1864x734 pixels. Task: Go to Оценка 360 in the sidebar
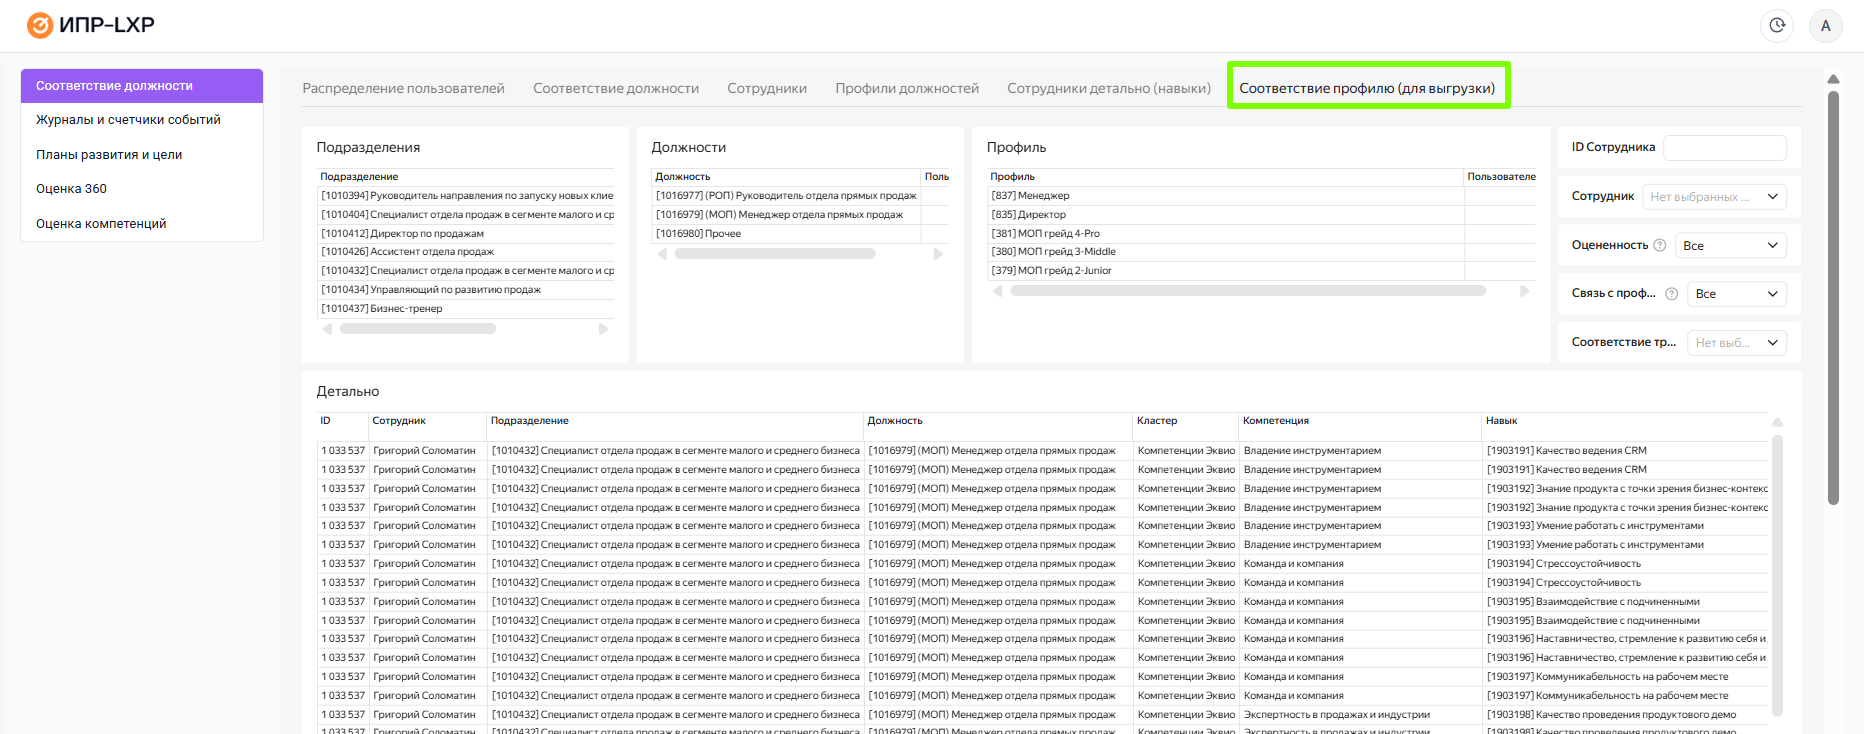click(x=71, y=189)
